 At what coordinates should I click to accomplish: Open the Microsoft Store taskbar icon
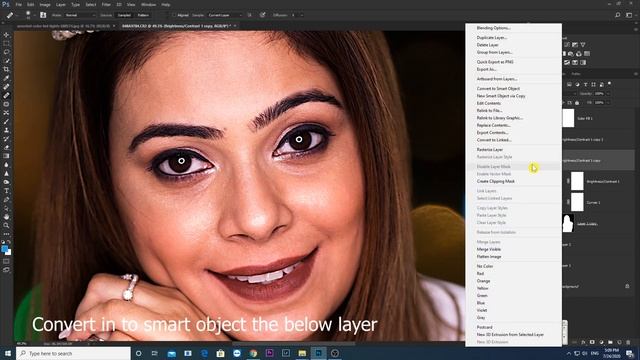pyautogui.click(x=220, y=353)
